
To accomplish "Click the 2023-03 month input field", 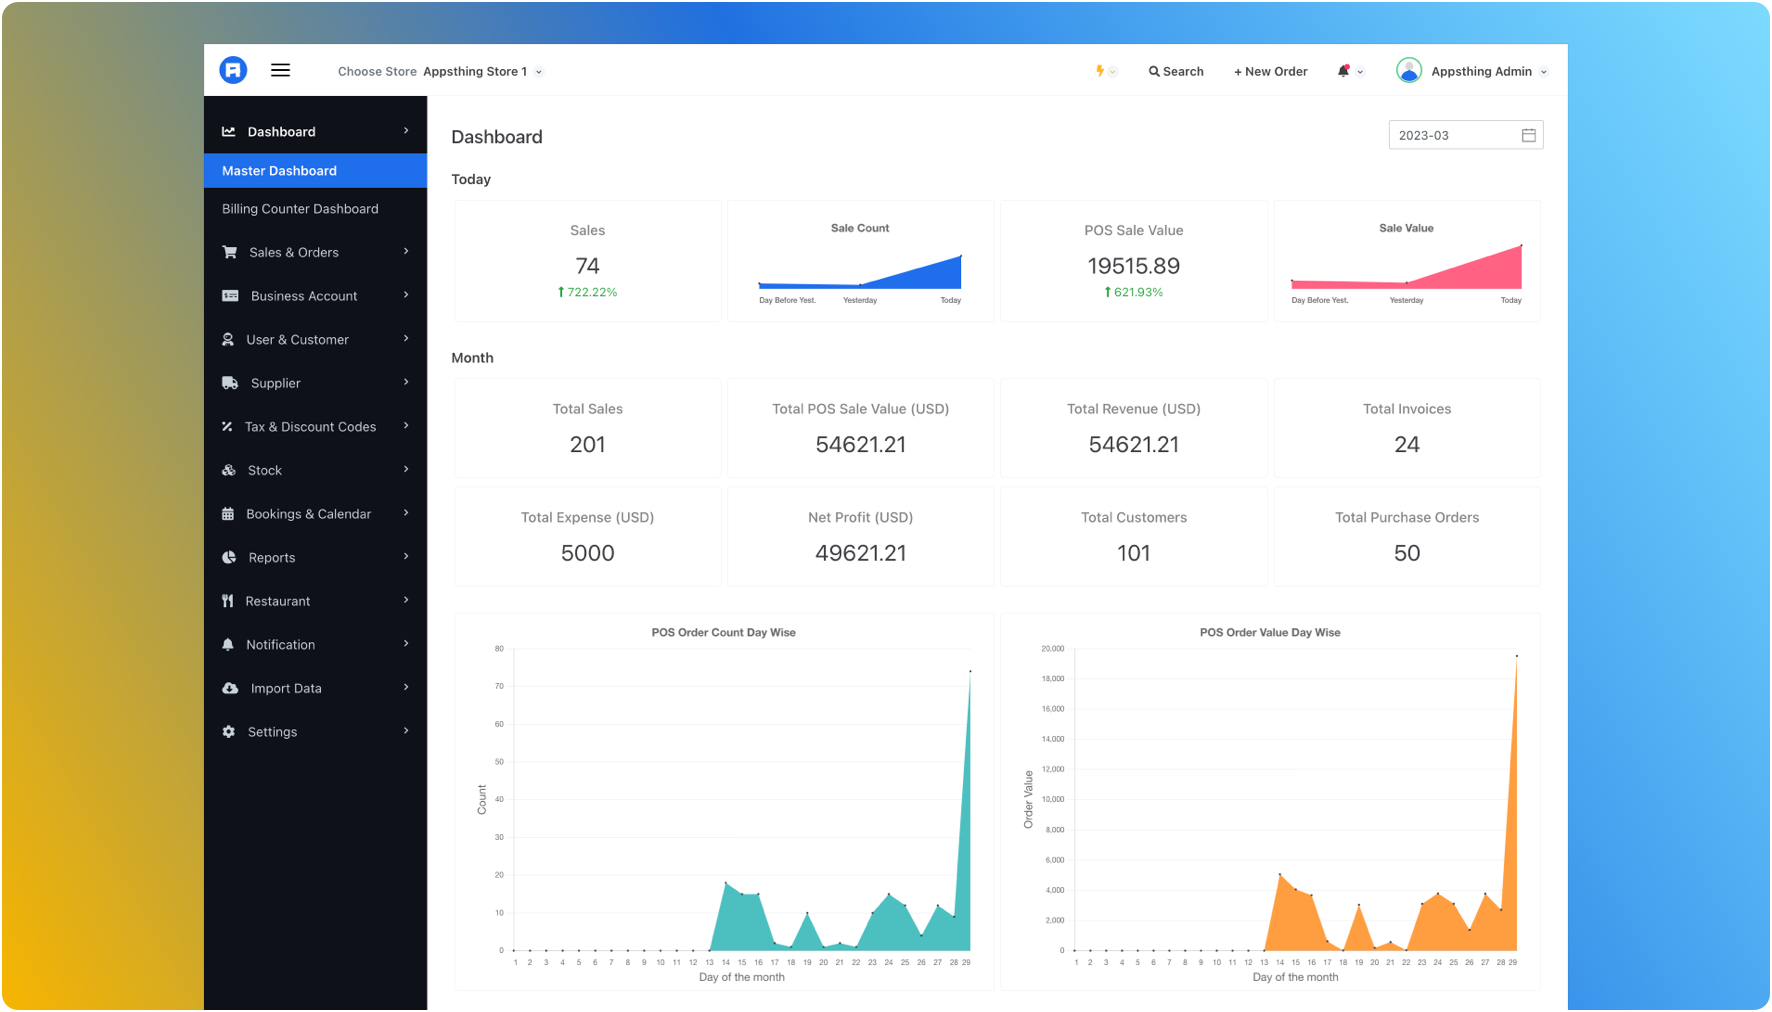I will click(1466, 135).
